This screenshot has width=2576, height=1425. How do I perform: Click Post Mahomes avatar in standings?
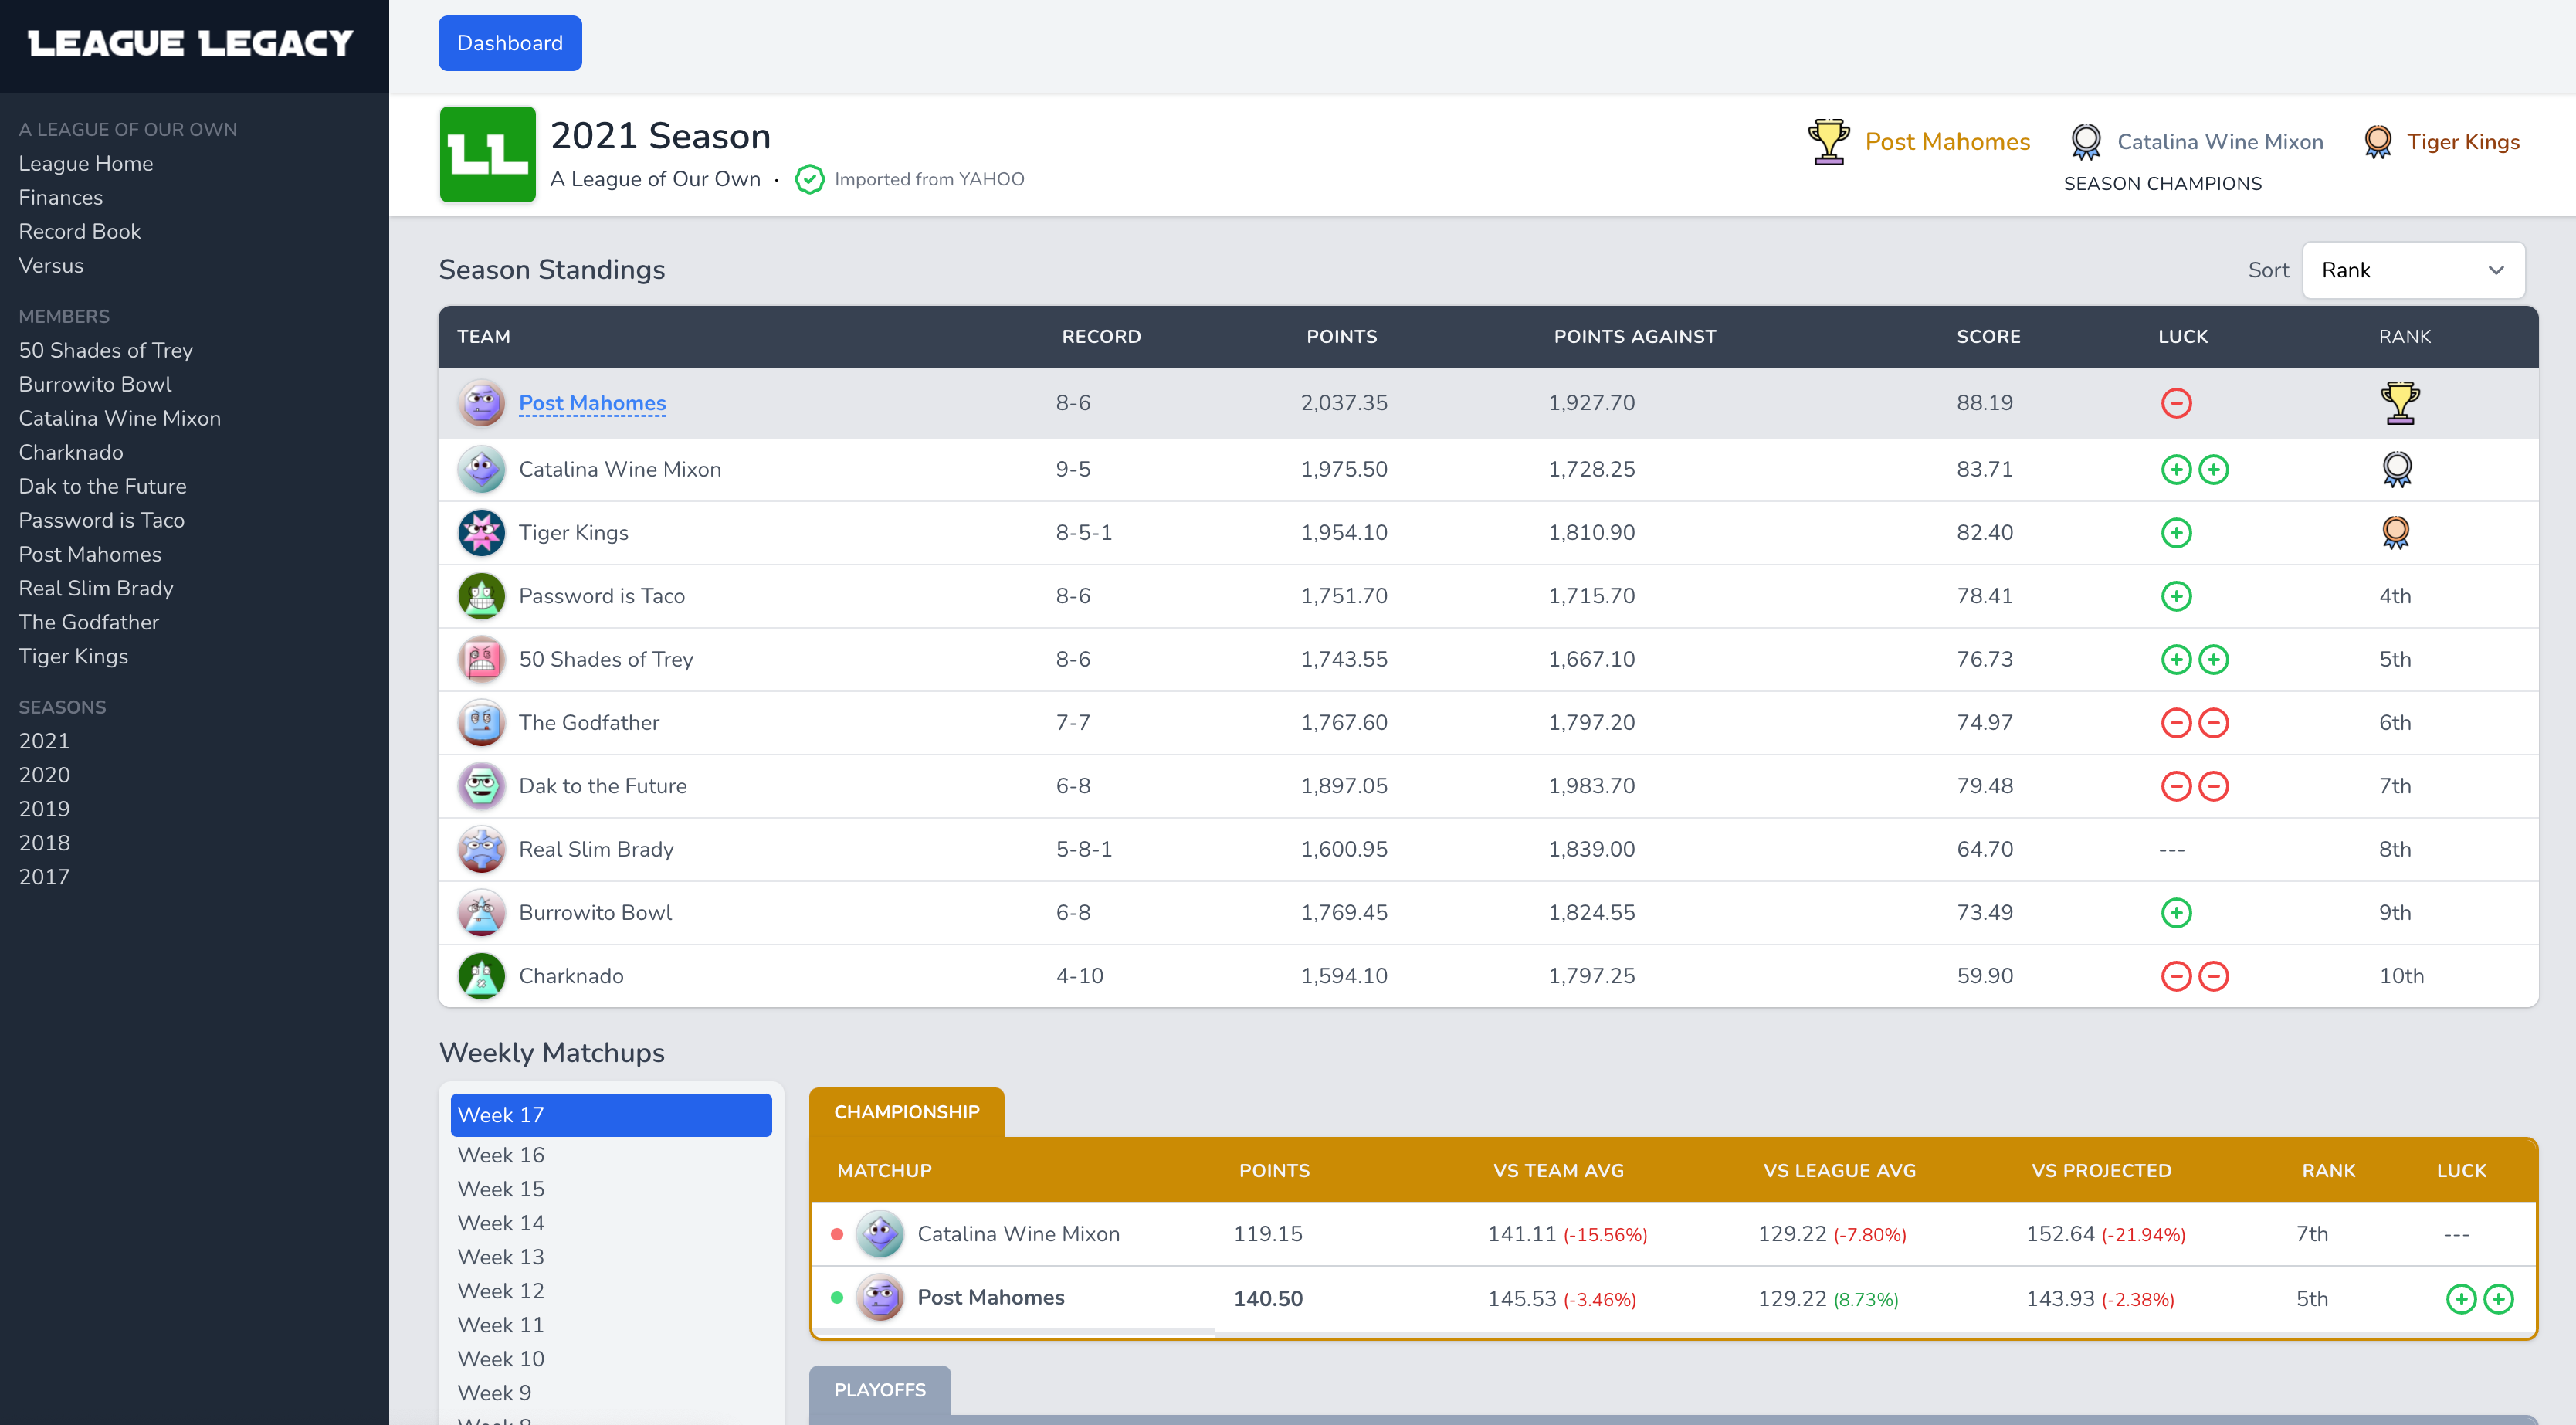point(482,403)
